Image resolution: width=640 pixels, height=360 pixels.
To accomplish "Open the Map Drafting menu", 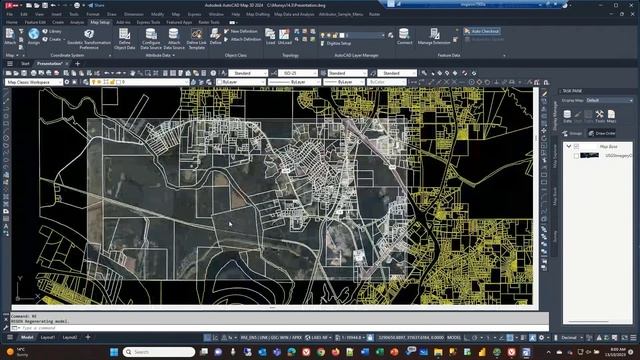I will click(258, 14).
